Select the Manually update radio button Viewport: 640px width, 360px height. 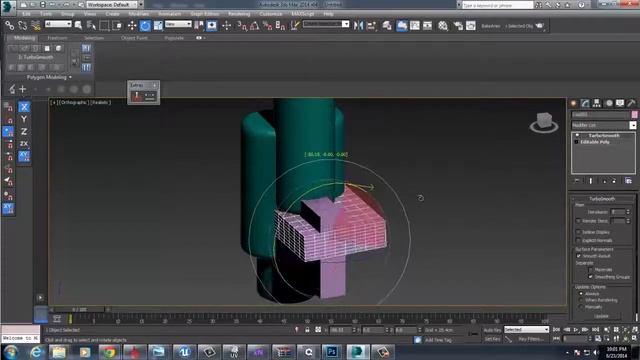(581, 307)
